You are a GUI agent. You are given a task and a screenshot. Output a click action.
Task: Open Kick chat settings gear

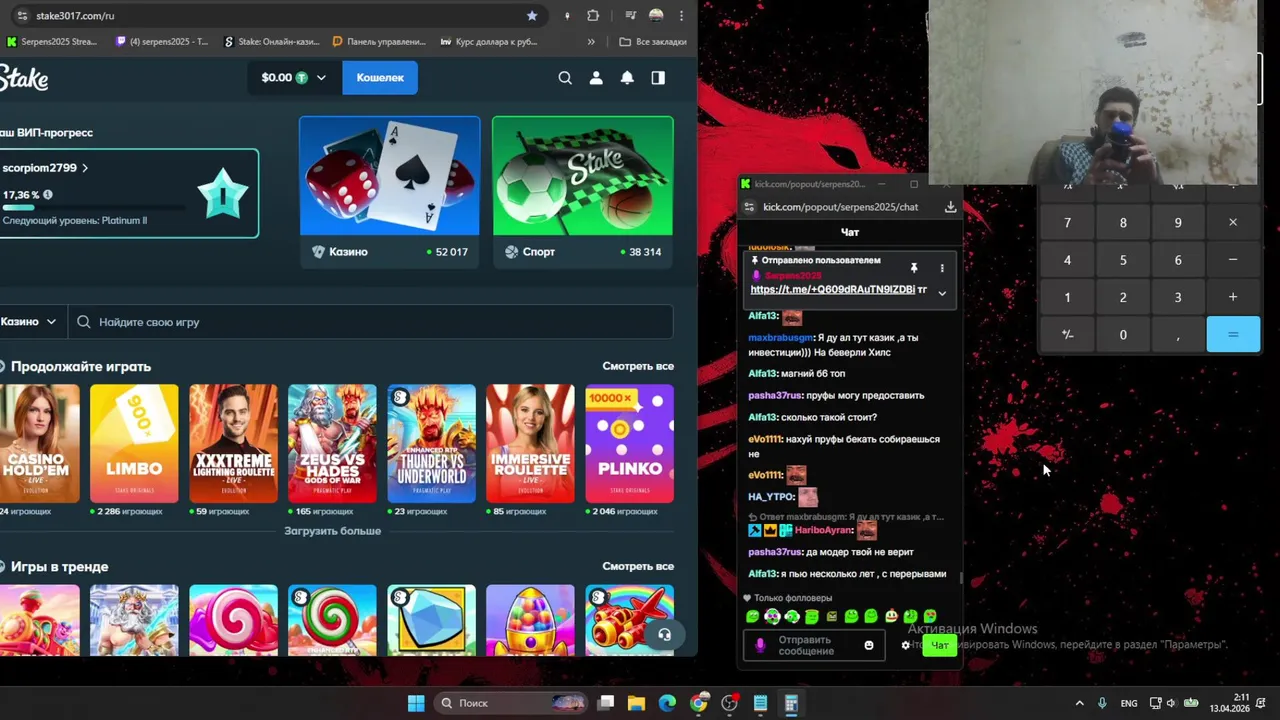coord(906,645)
